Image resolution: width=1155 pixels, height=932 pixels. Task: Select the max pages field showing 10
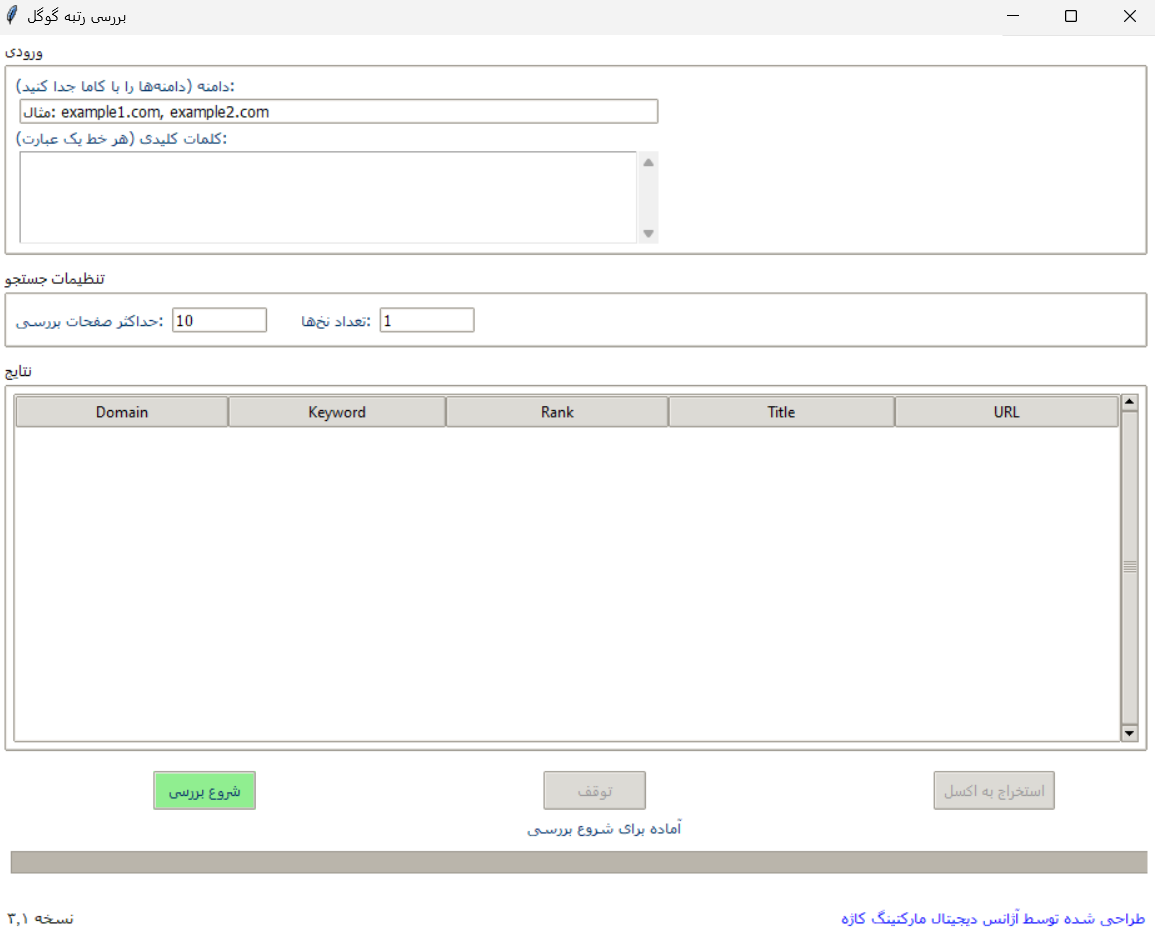(x=220, y=320)
